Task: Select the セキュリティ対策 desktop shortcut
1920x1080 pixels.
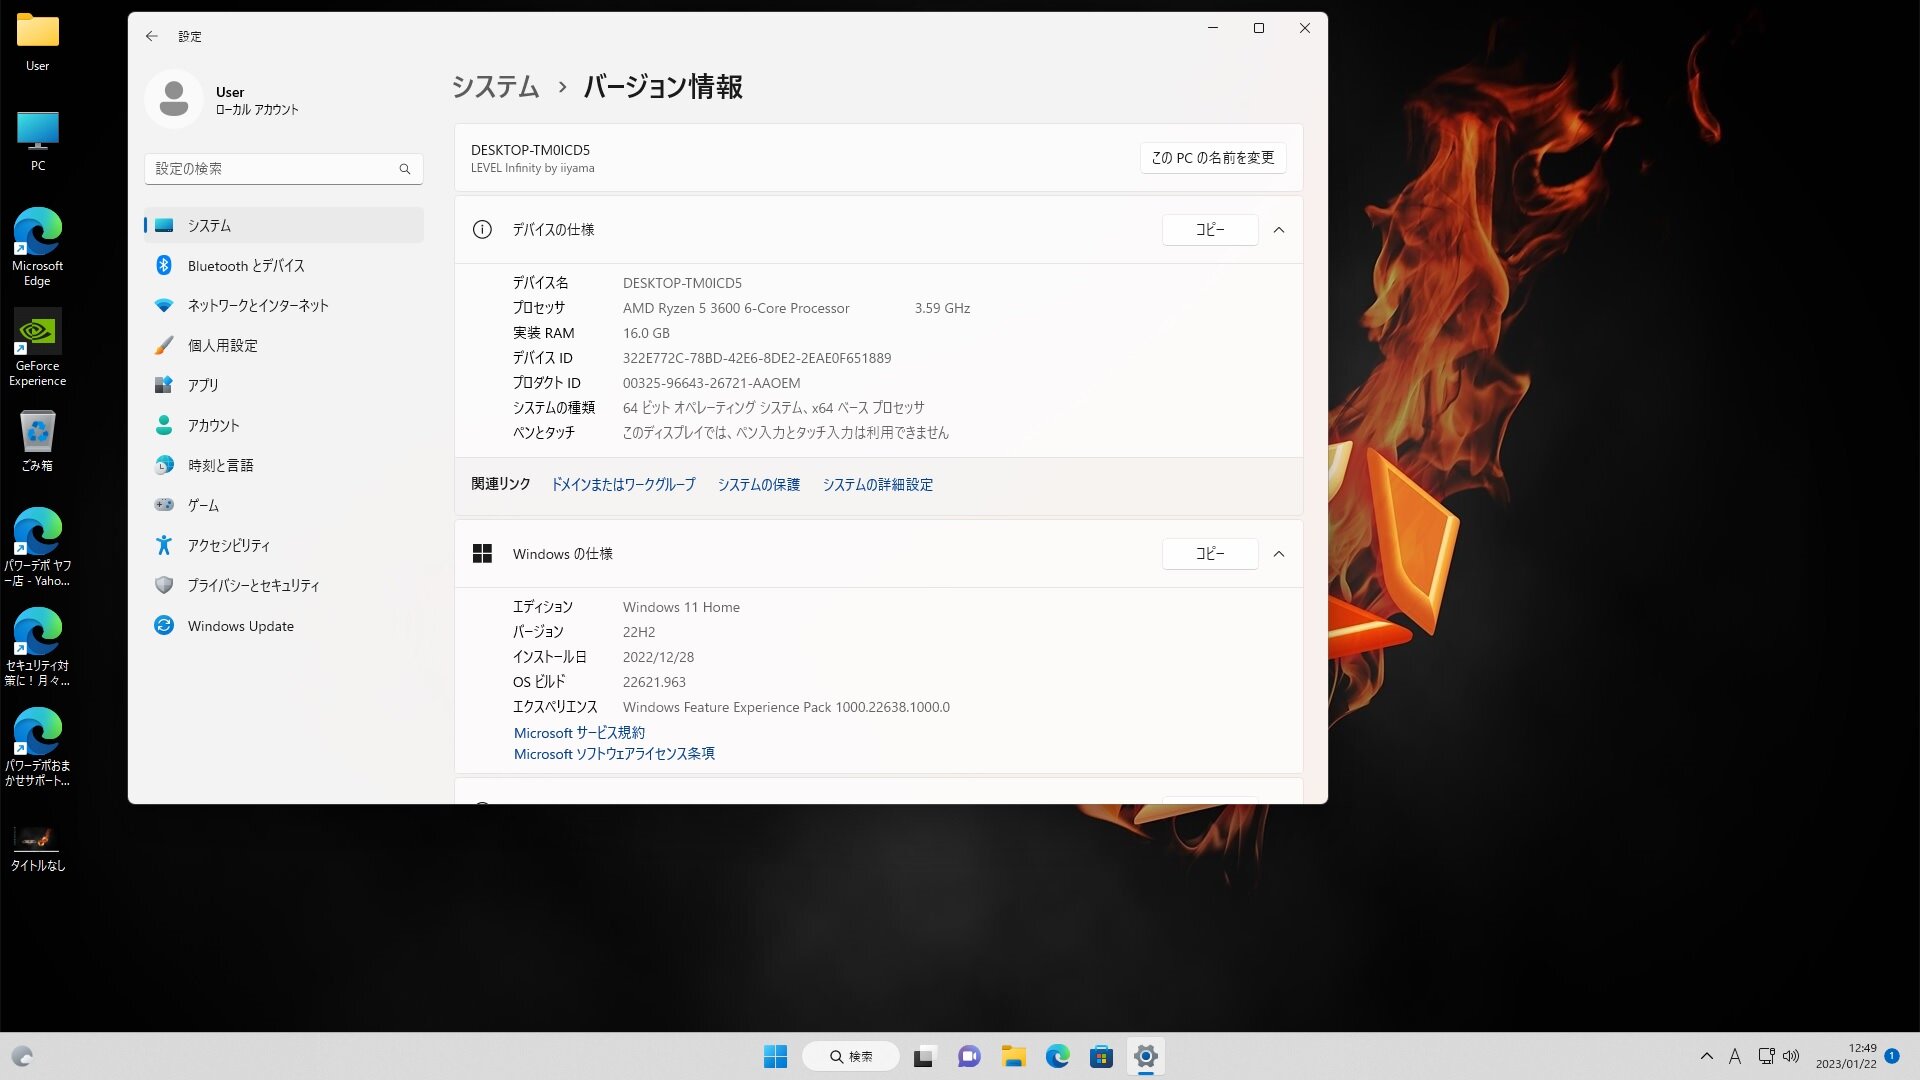Action: pos(38,647)
